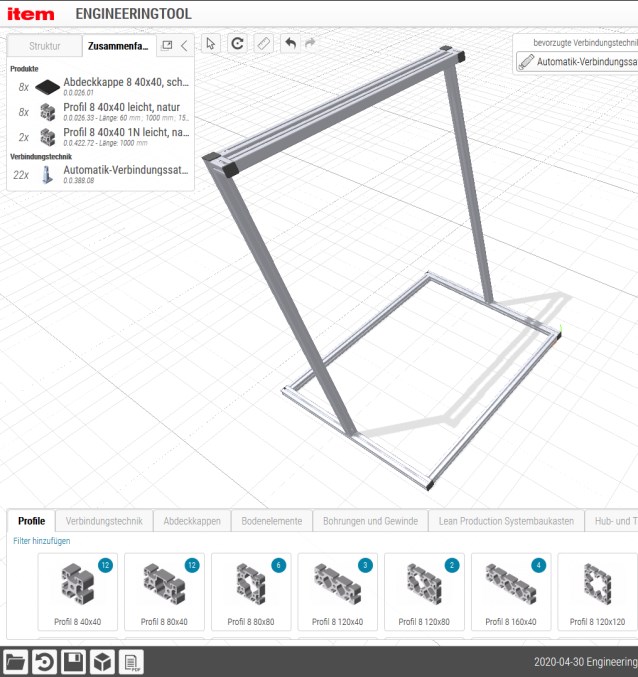
Task: Click the 12 badge on Profil 8 40x40
Action: pyautogui.click(x=105, y=565)
